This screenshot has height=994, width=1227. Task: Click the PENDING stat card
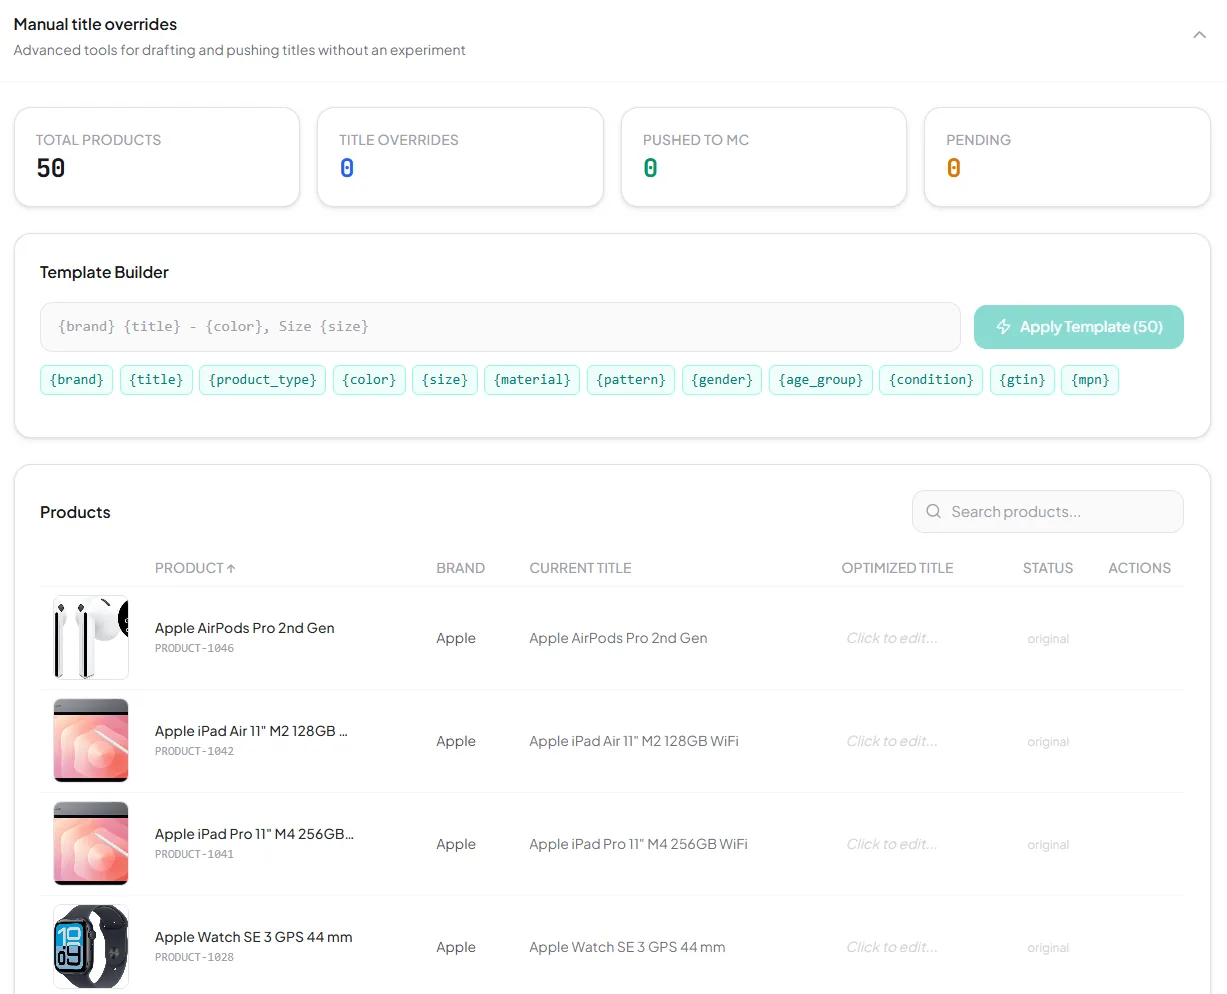1067,157
